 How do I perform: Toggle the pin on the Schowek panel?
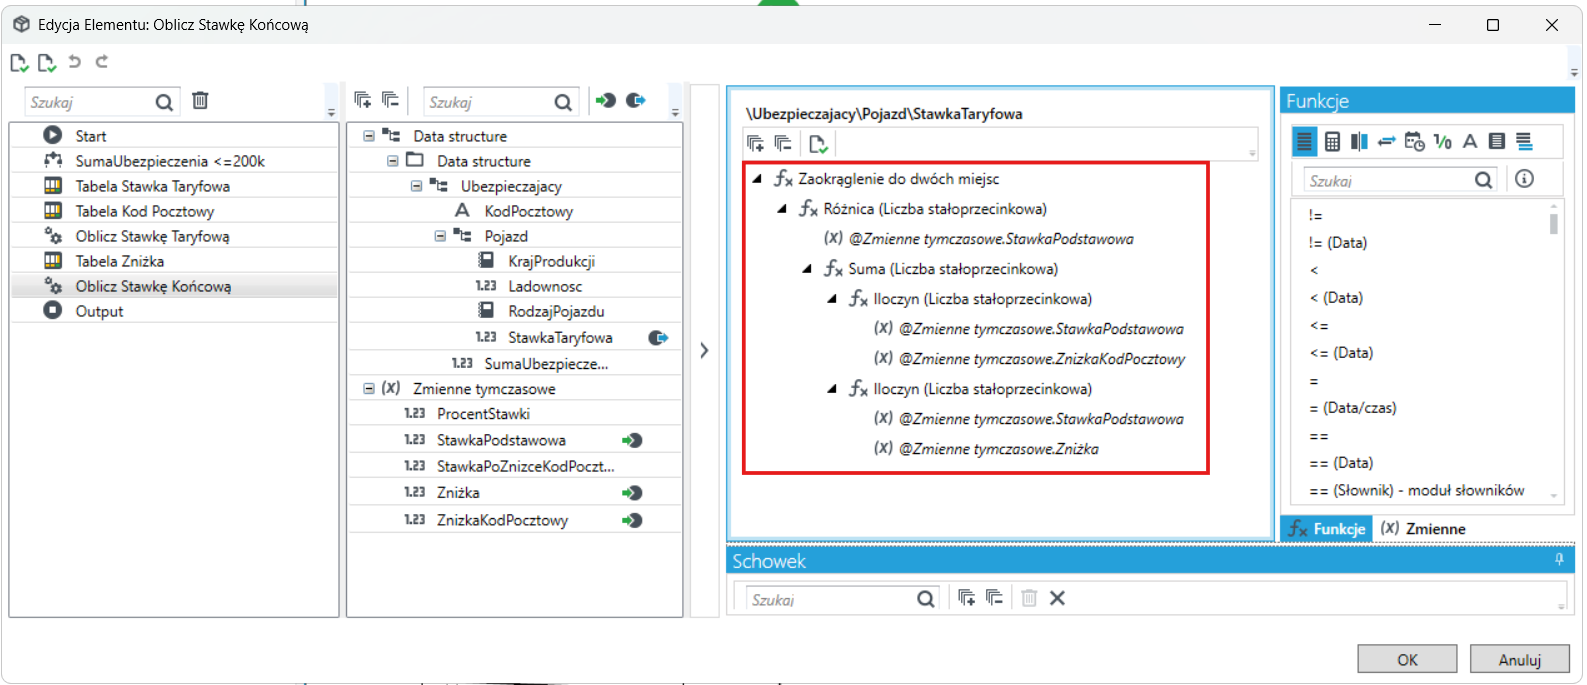pos(1559,560)
